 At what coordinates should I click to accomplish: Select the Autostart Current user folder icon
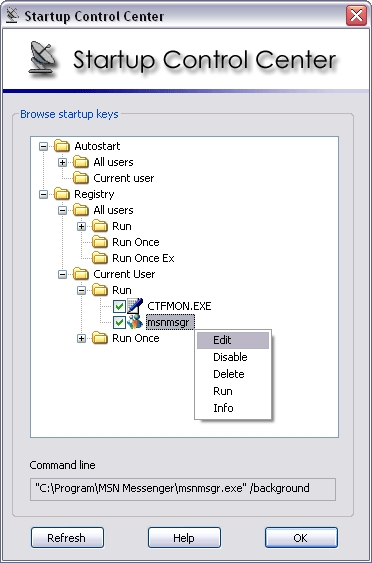[81, 178]
